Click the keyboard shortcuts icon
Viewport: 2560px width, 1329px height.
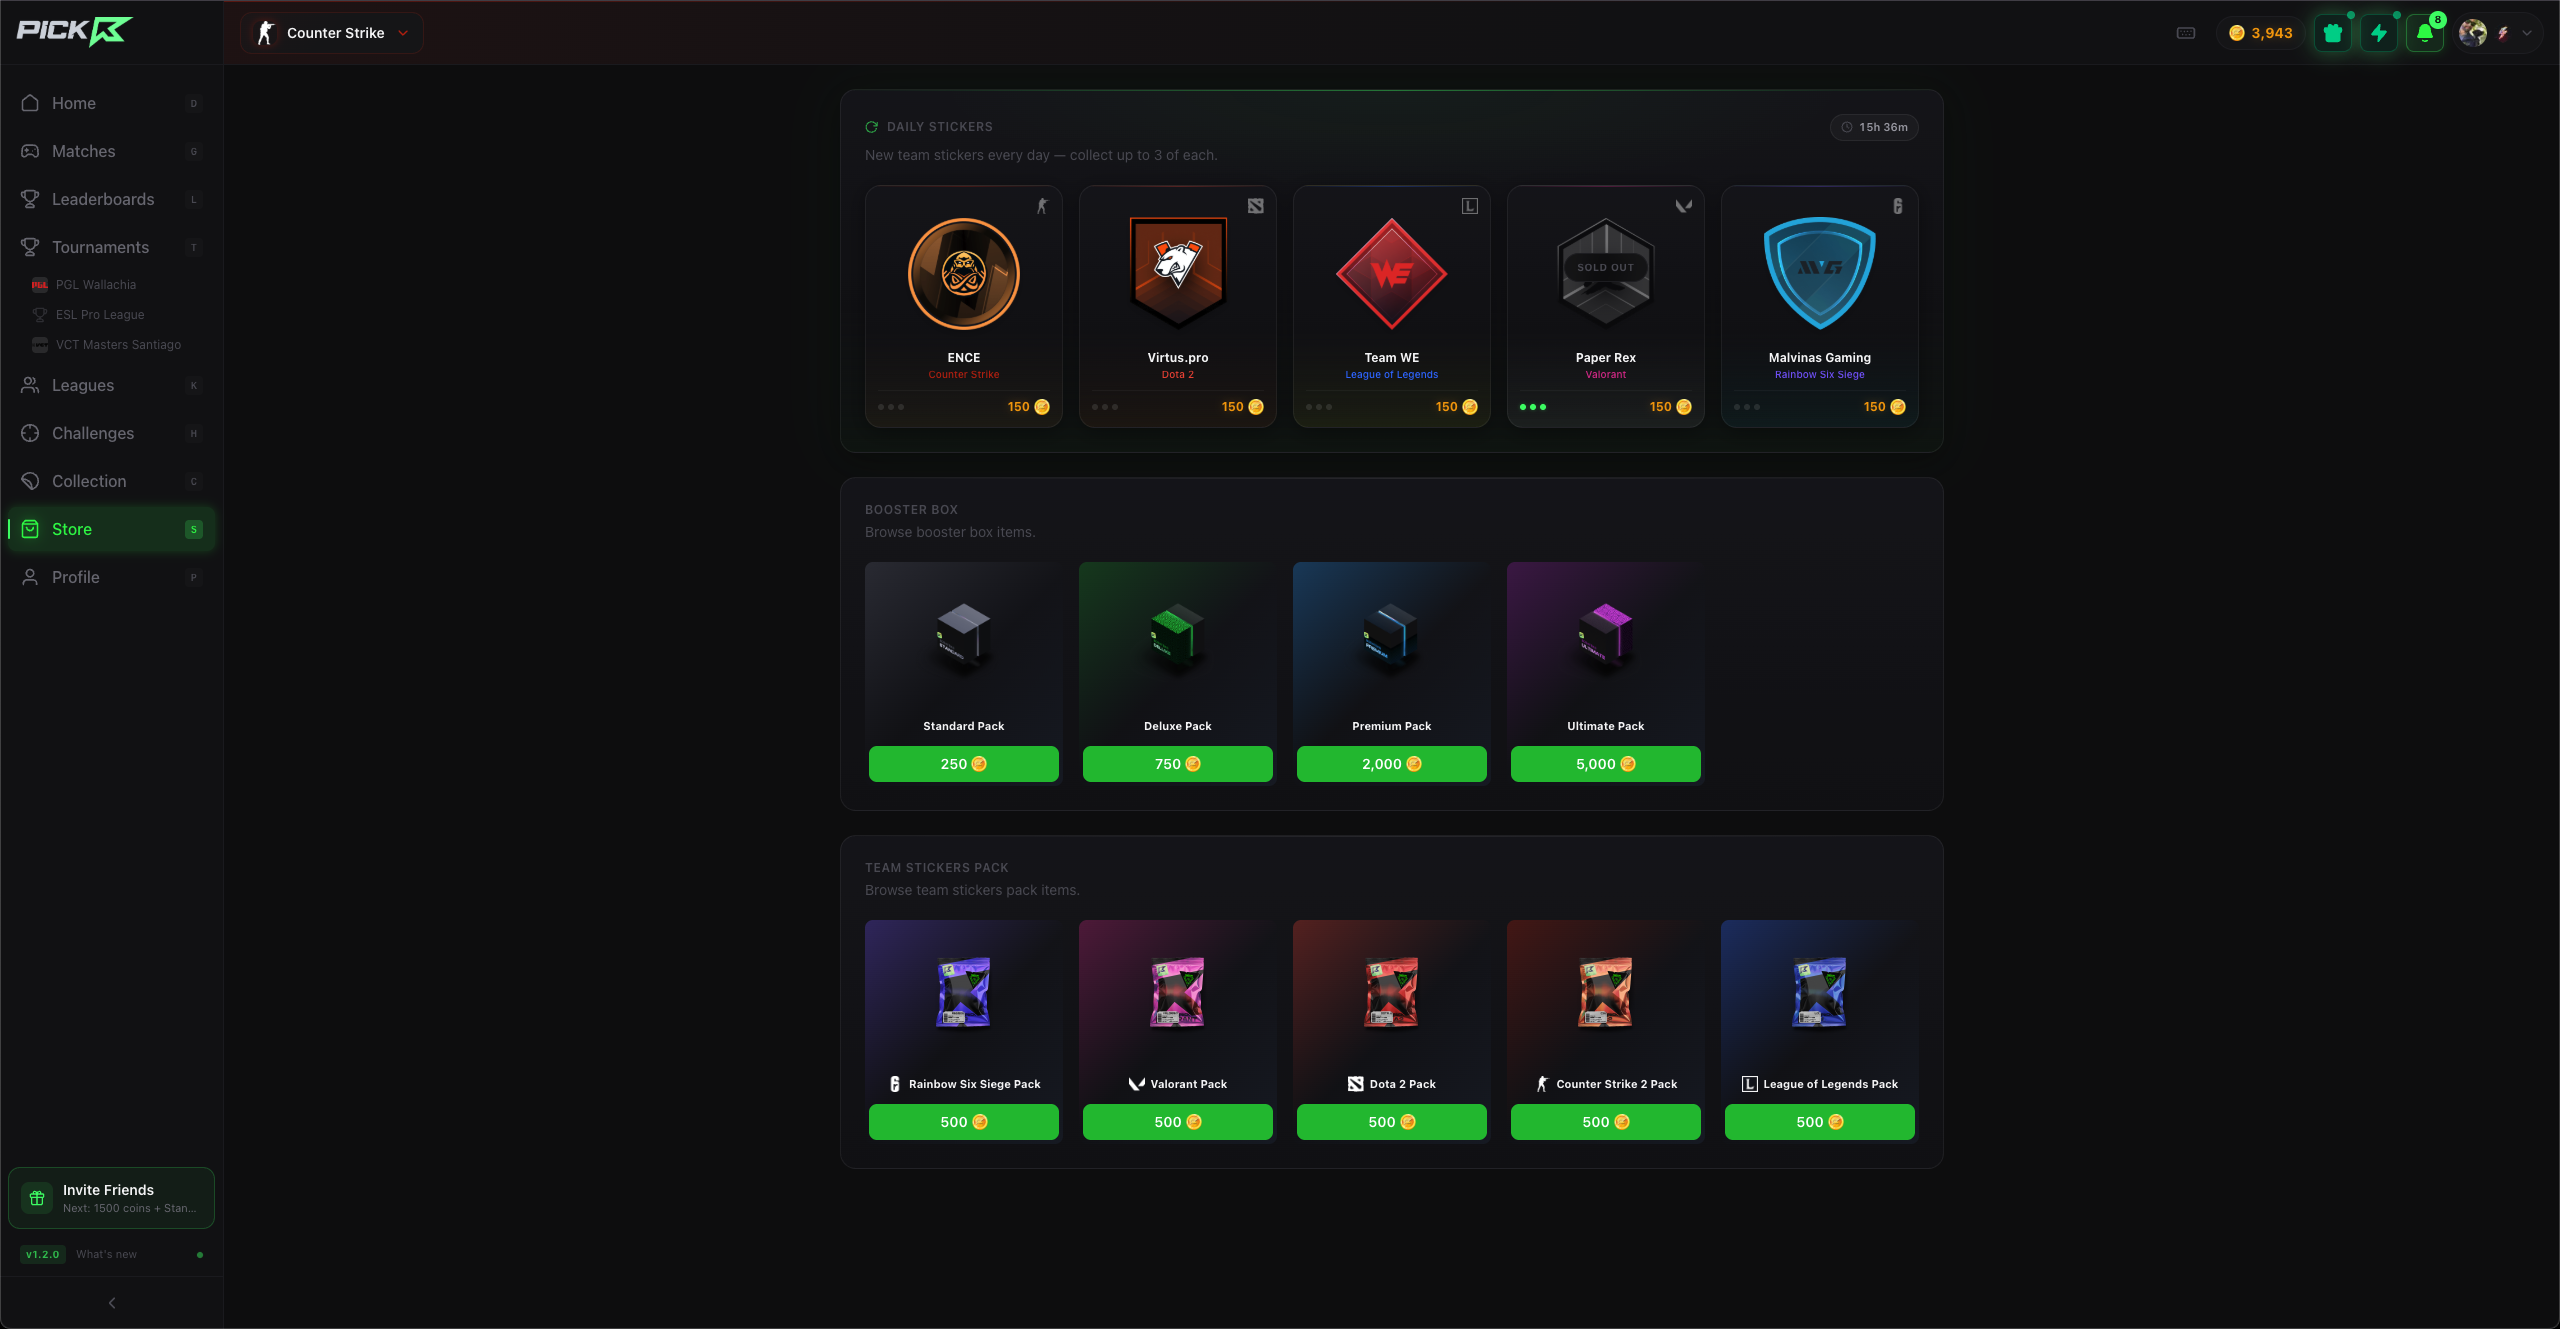(2186, 33)
